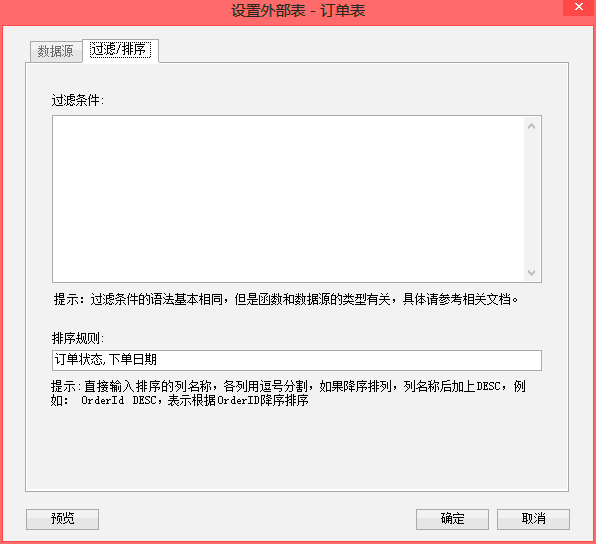This screenshot has width=596, height=544.
Task: Confirm settings with the 确定 button
Action: [x=452, y=519]
